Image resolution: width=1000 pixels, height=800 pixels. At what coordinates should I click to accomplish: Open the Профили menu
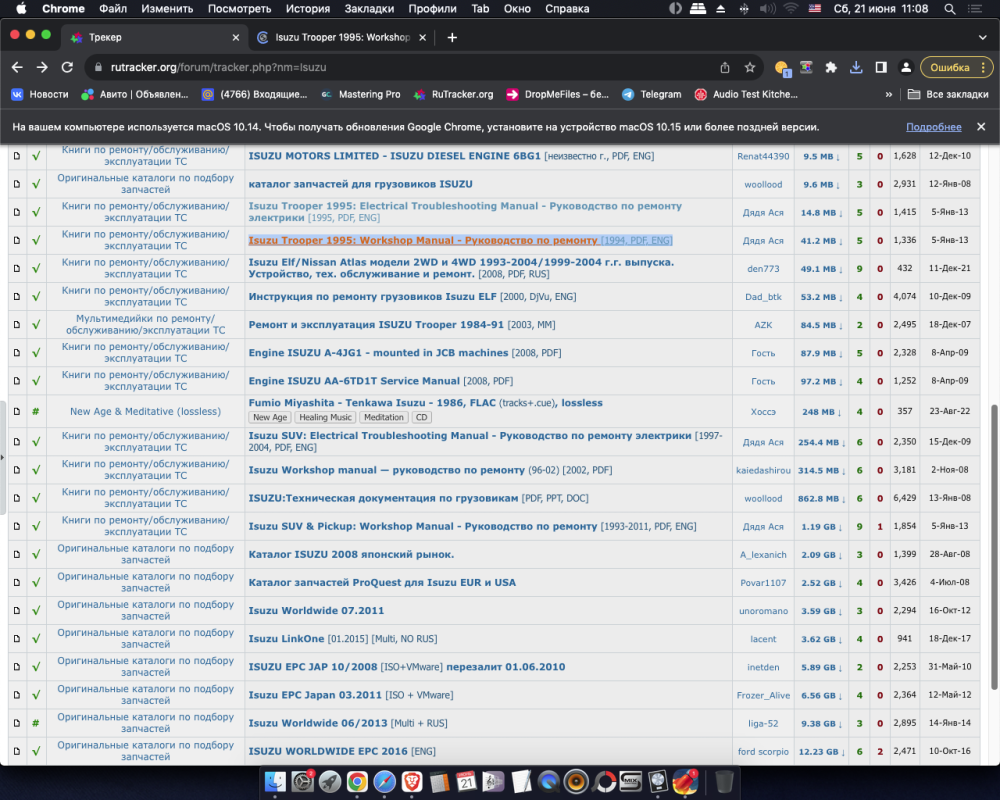coord(432,9)
